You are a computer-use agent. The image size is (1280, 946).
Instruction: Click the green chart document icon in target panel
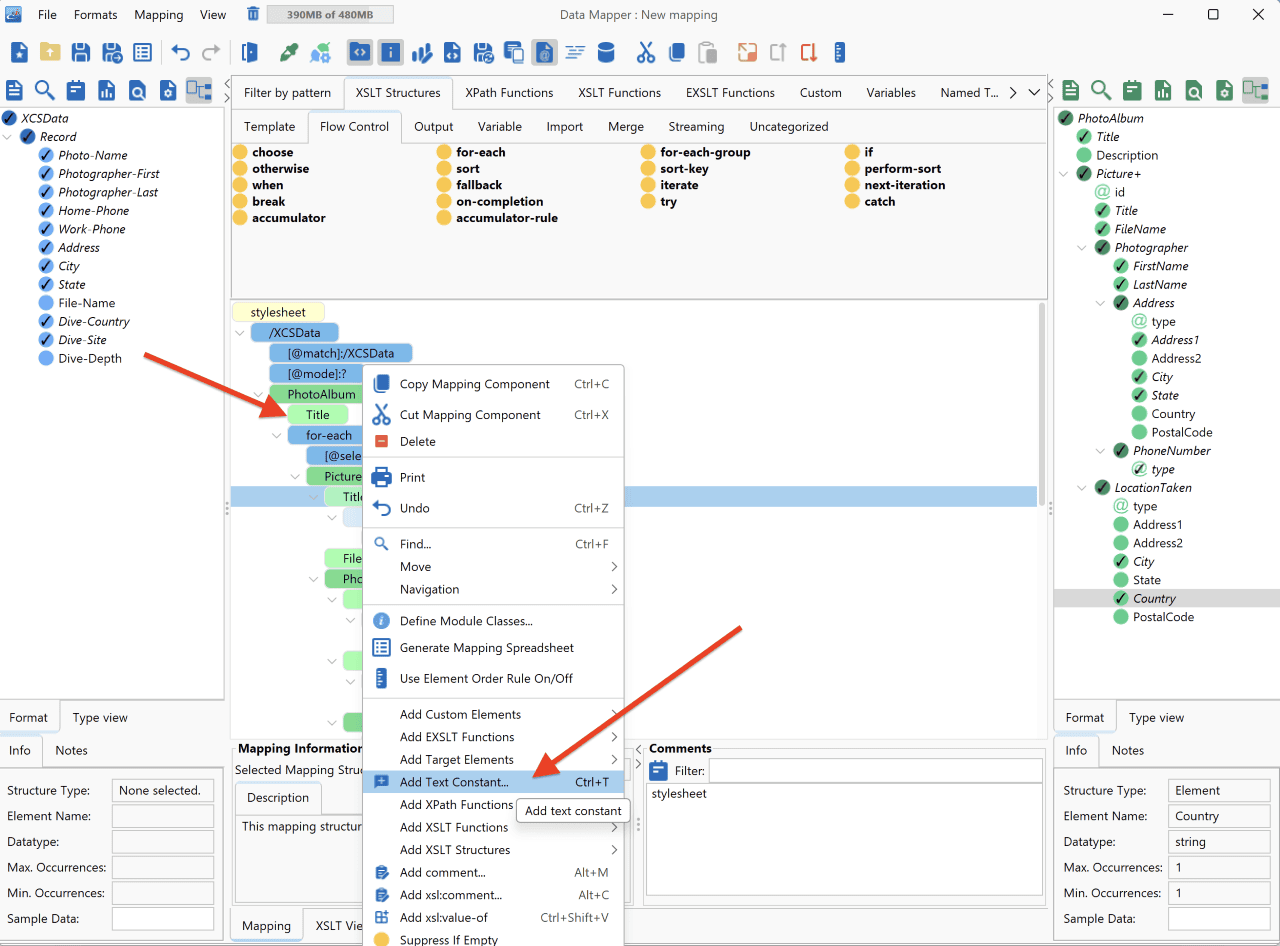[1163, 91]
